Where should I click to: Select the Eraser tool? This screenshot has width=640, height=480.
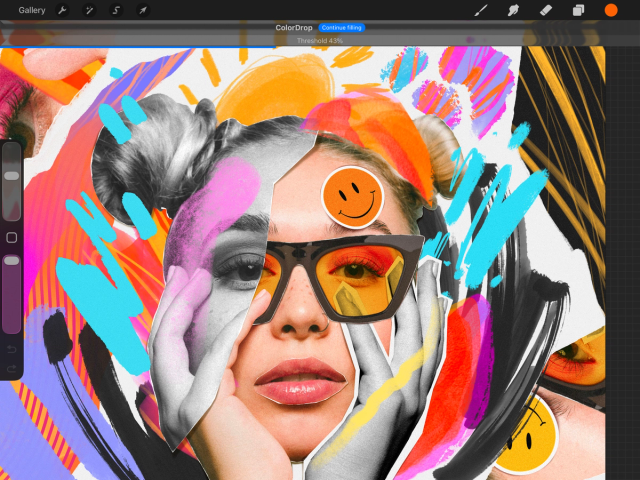click(x=546, y=10)
